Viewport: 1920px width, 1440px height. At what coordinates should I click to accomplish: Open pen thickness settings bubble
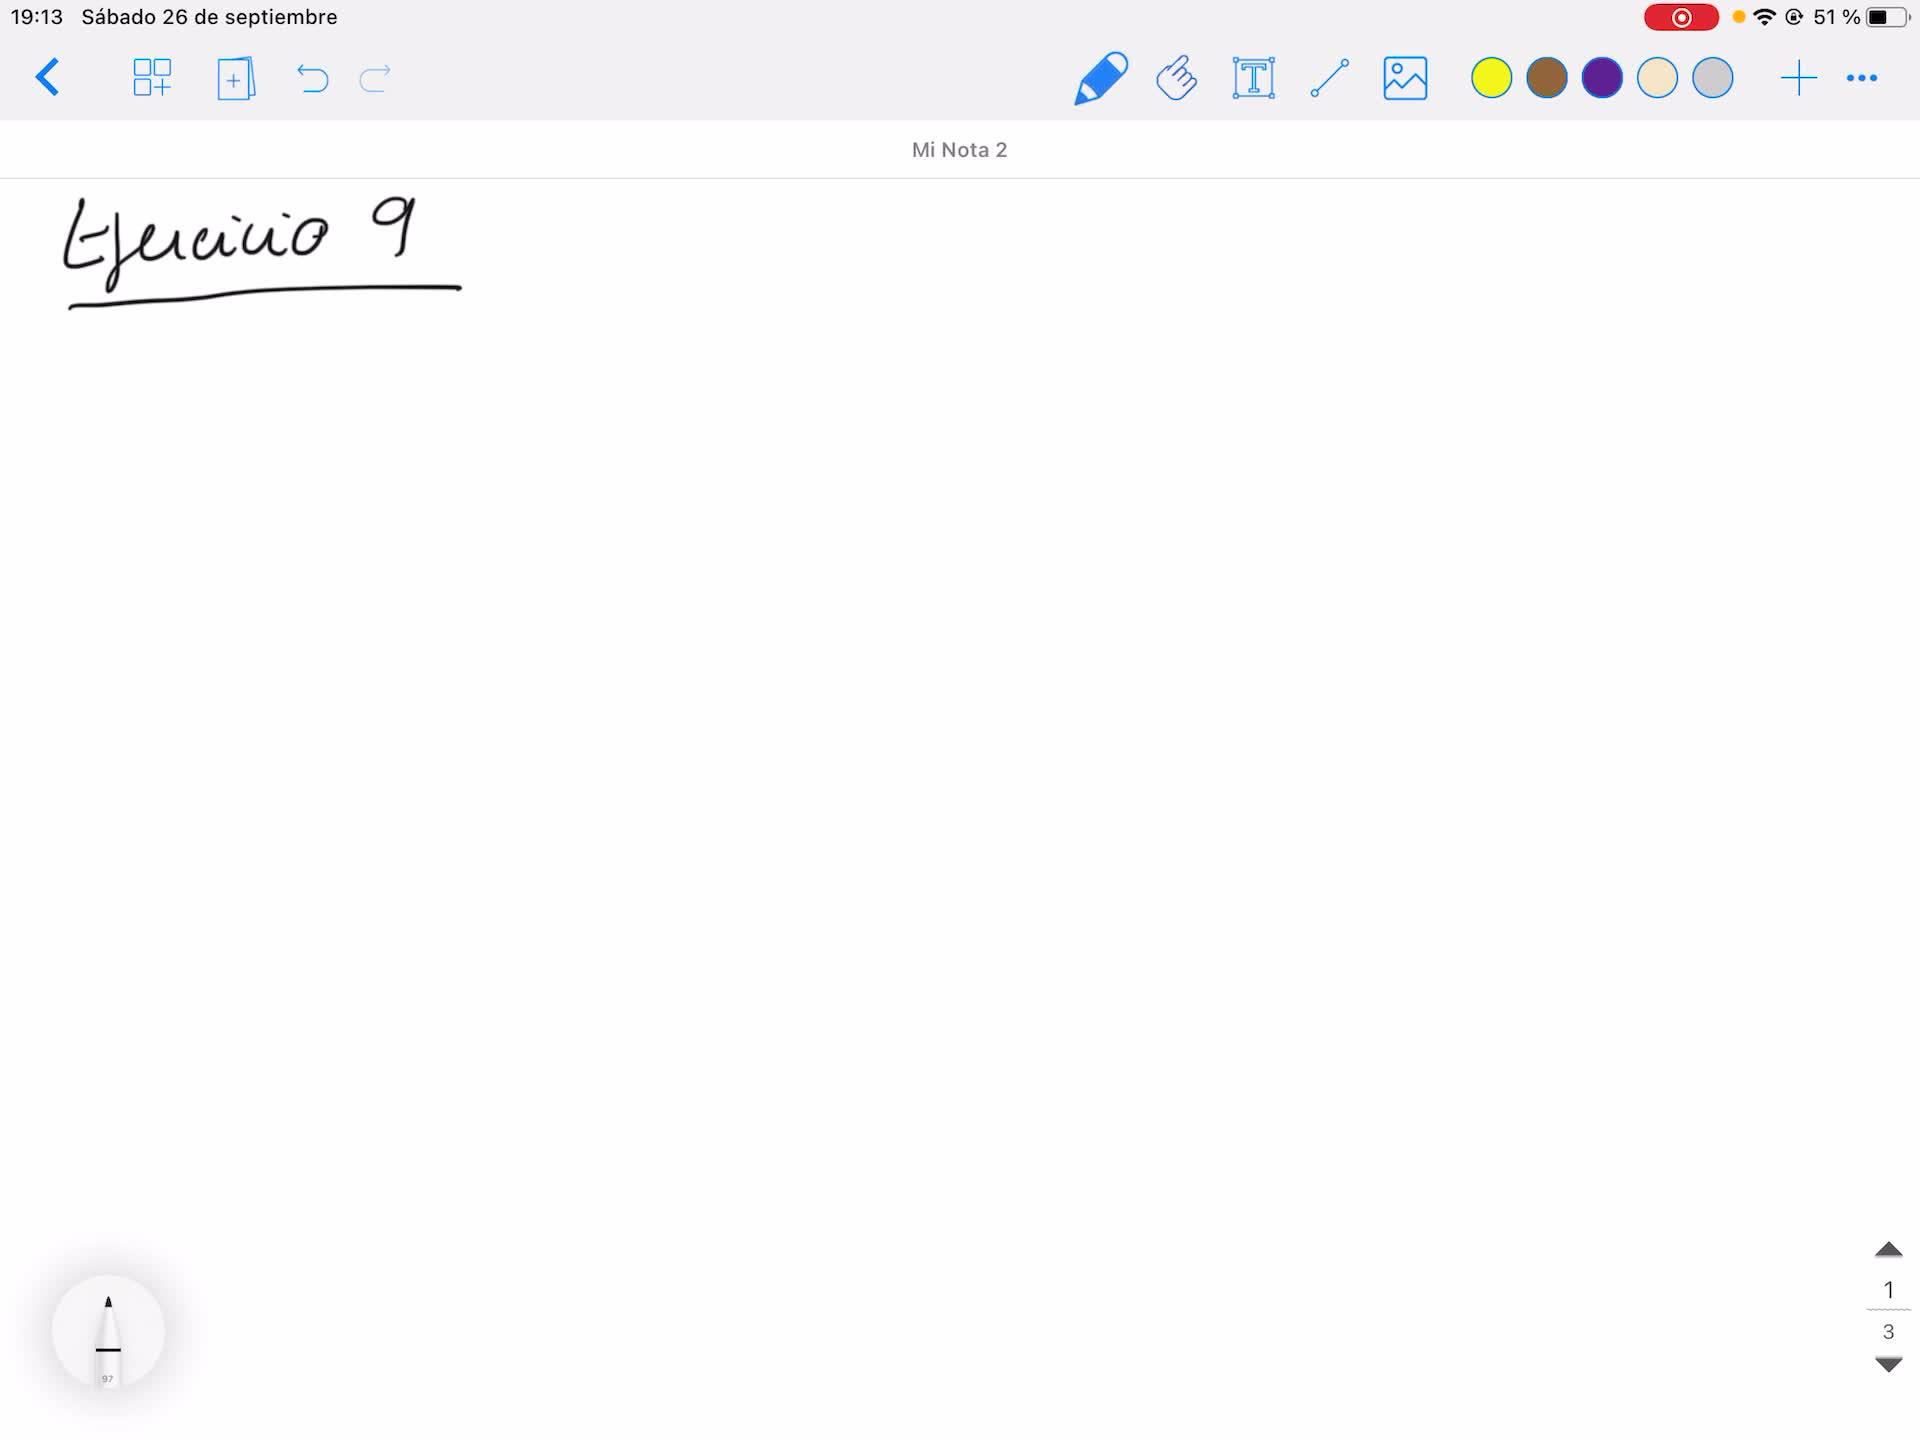coord(108,1332)
